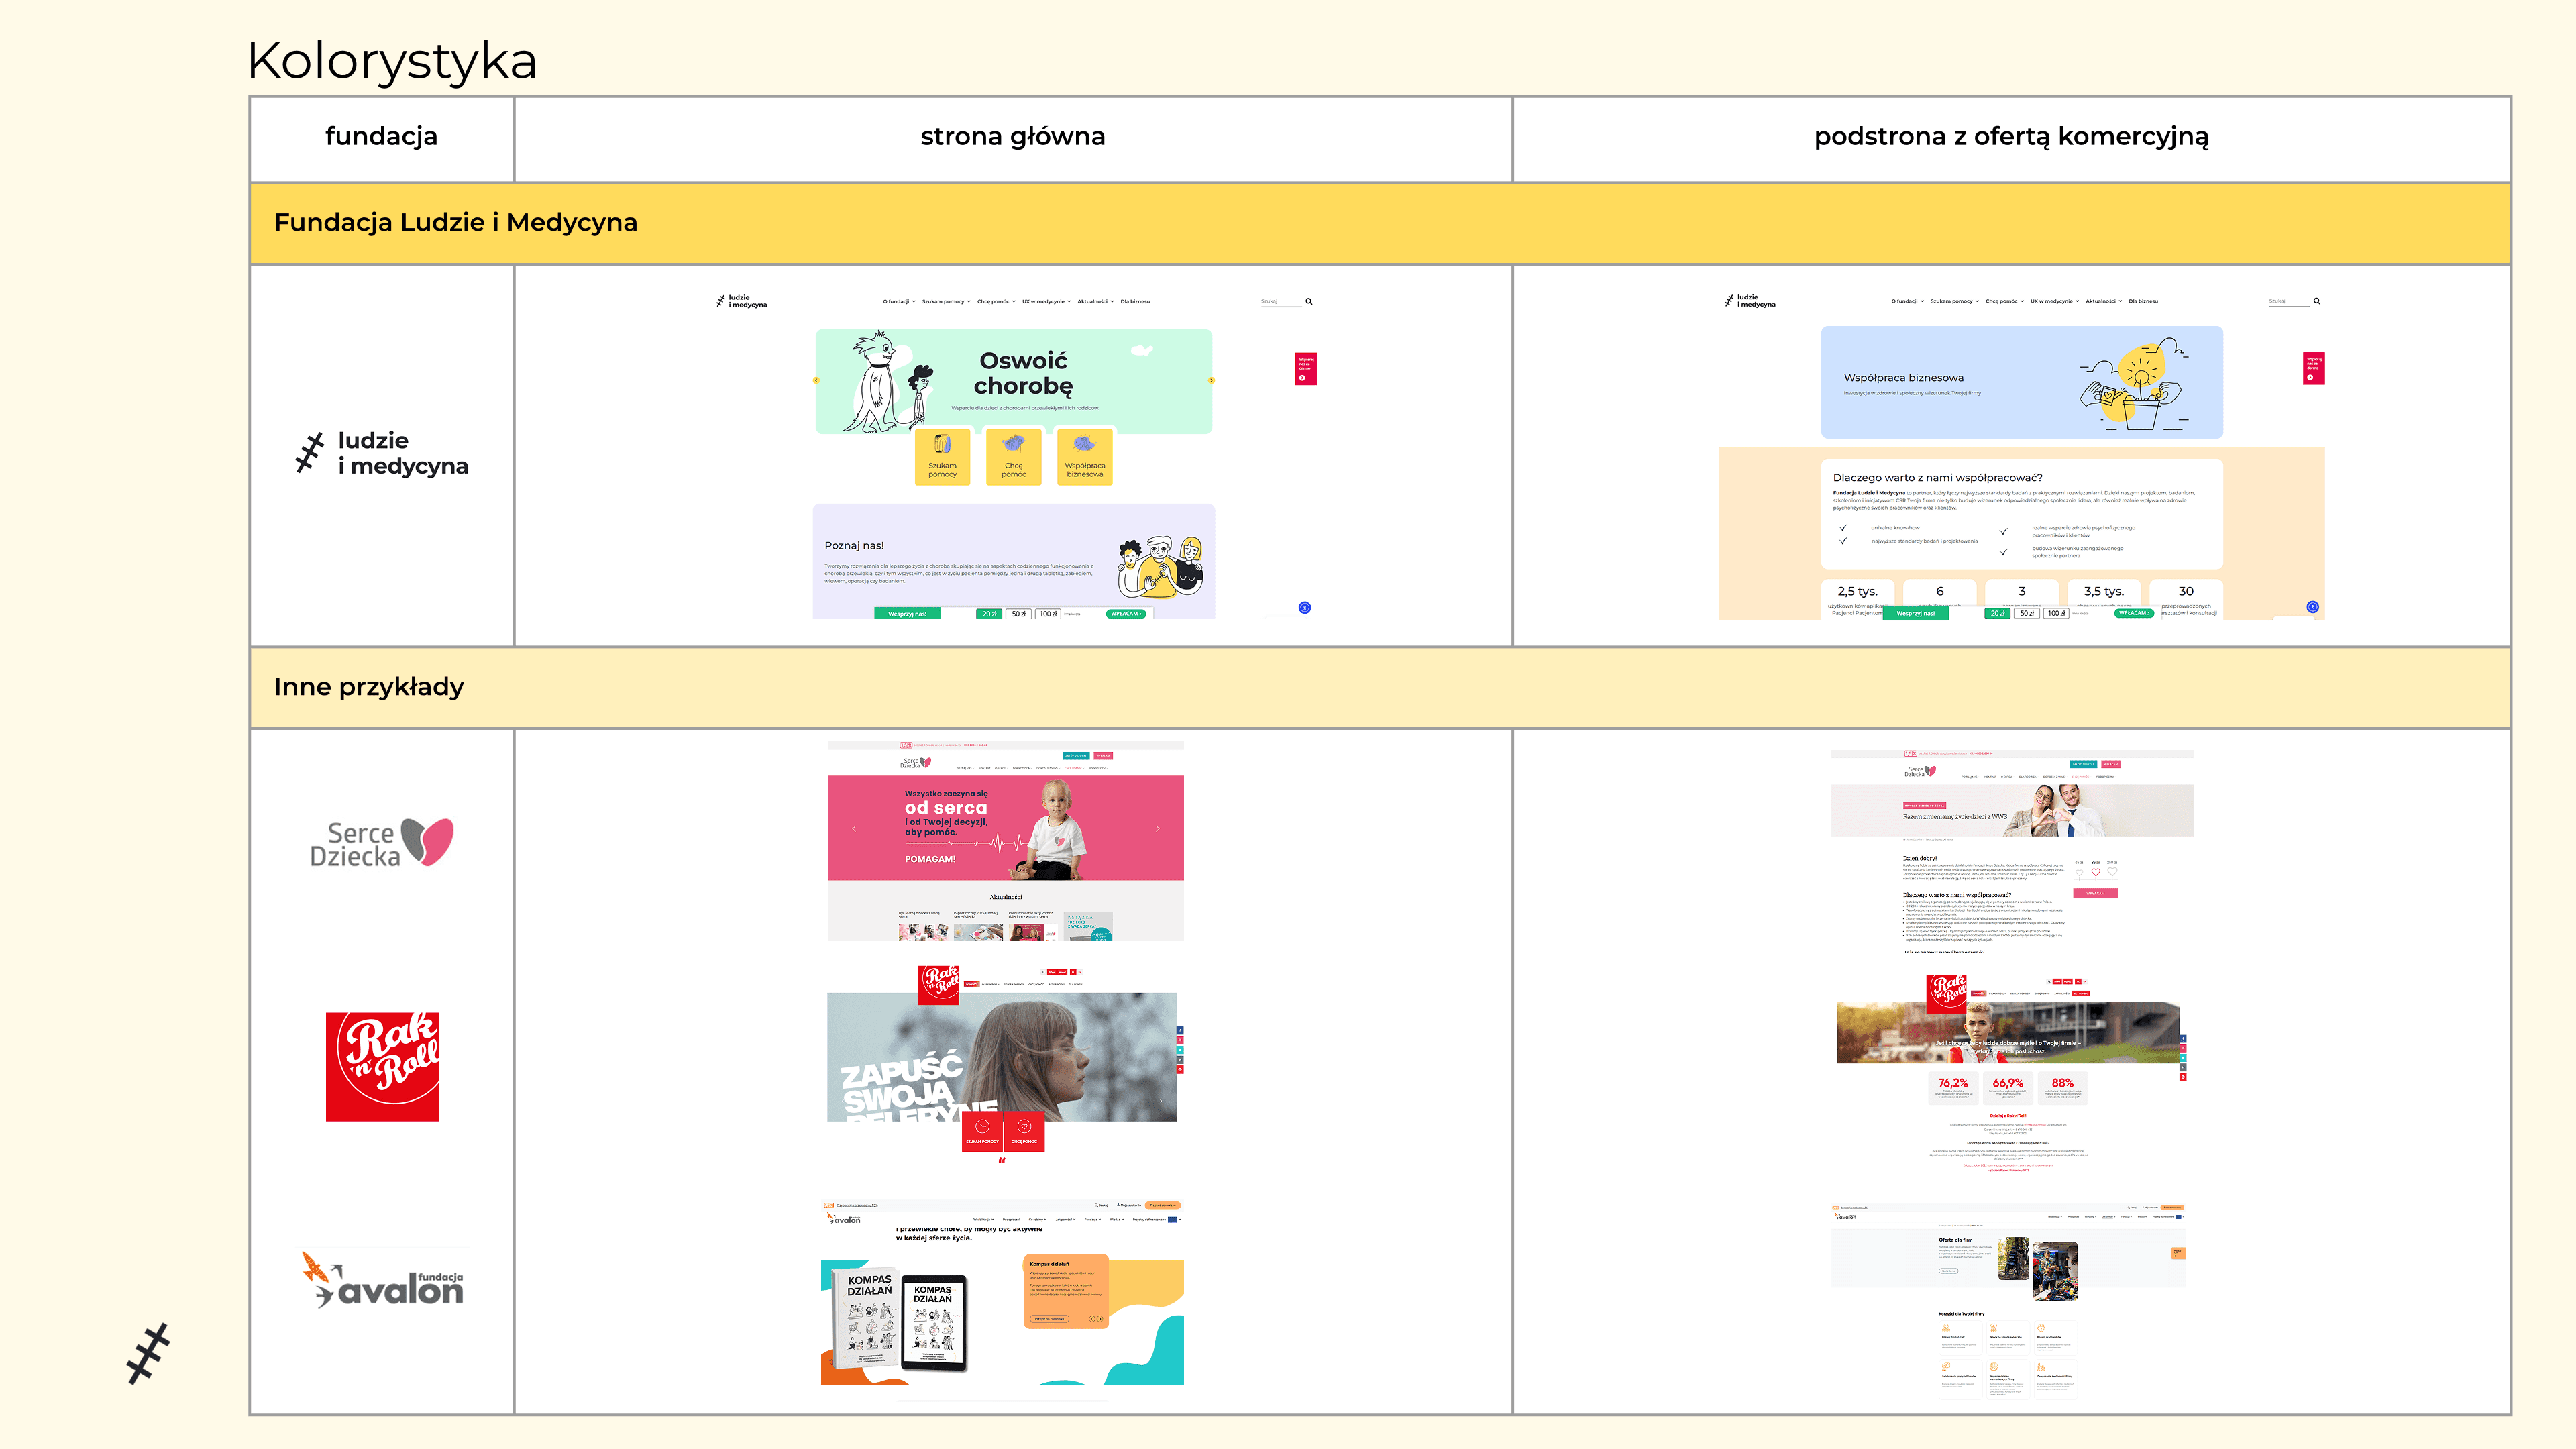The height and width of the screenshot is (1449, 2576).
Task: Click search magnifier in the strona główna Ludzie i Medycyna screenshot
Action: (x=1308, y=301)
